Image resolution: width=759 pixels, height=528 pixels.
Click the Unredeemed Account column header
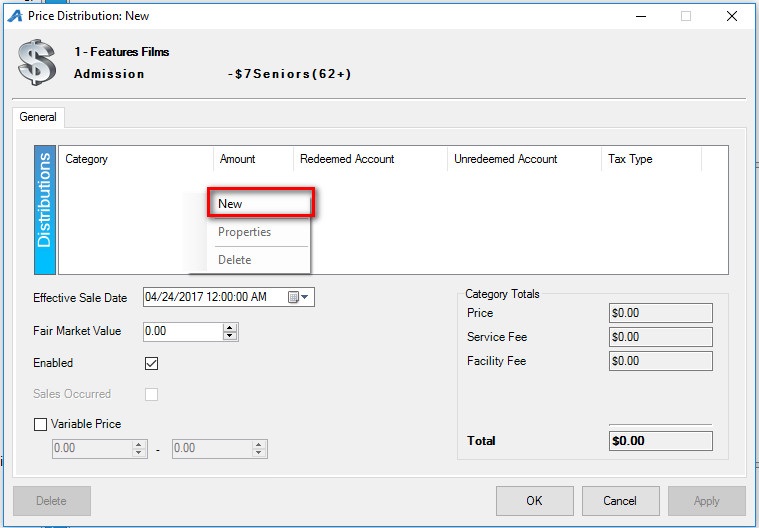tap(524, 159)
